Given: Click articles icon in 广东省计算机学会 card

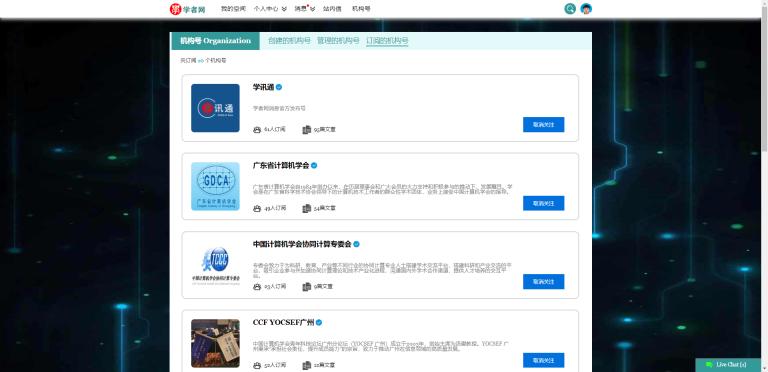Looking at the screenshot, I should (307, 208).
